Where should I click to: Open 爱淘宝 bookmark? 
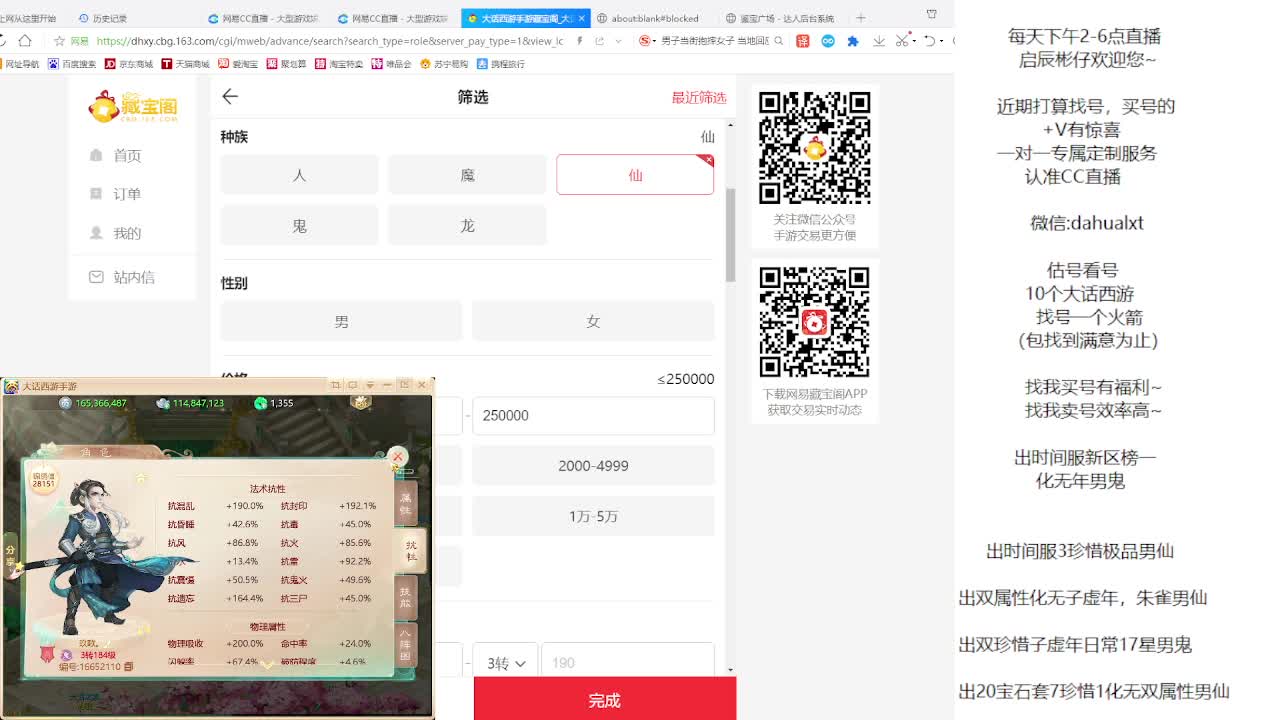[238, 64]
